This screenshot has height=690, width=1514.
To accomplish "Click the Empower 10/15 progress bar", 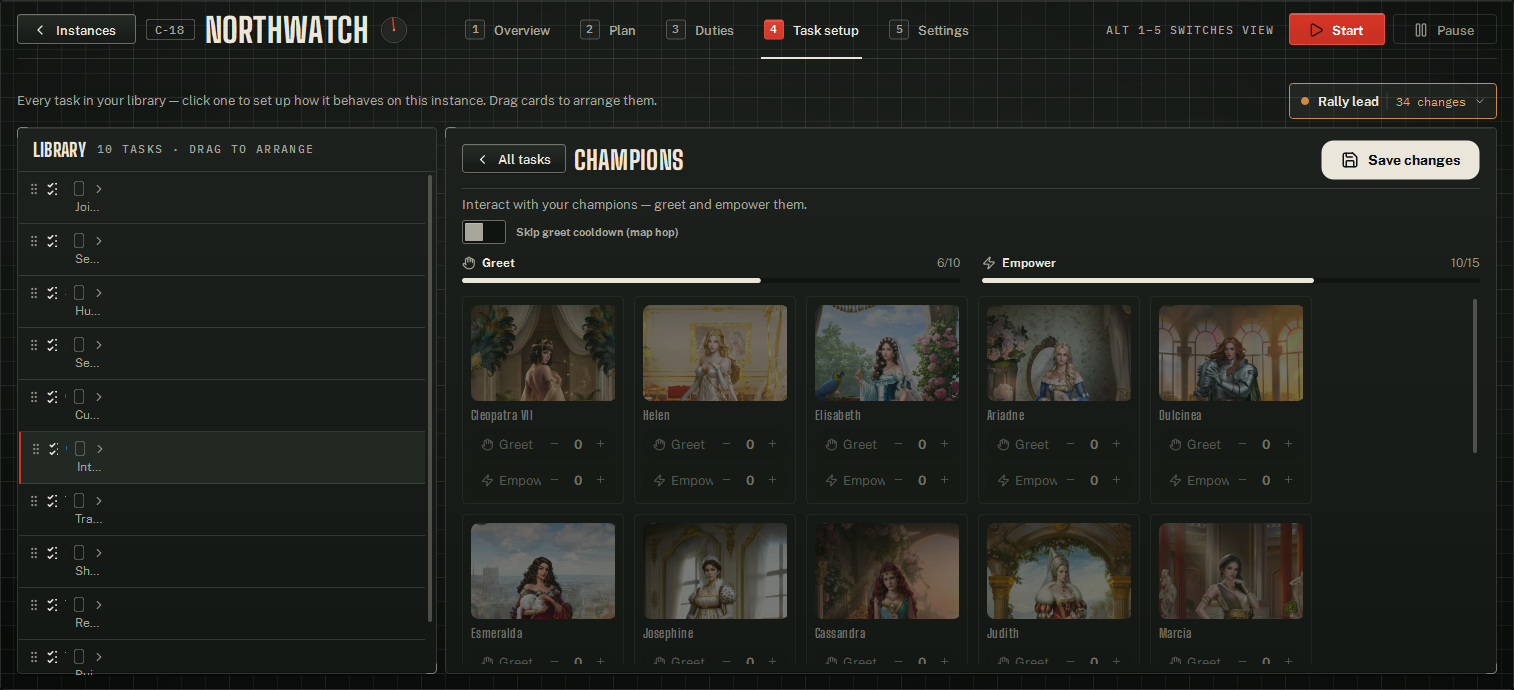I will 1231,280.
